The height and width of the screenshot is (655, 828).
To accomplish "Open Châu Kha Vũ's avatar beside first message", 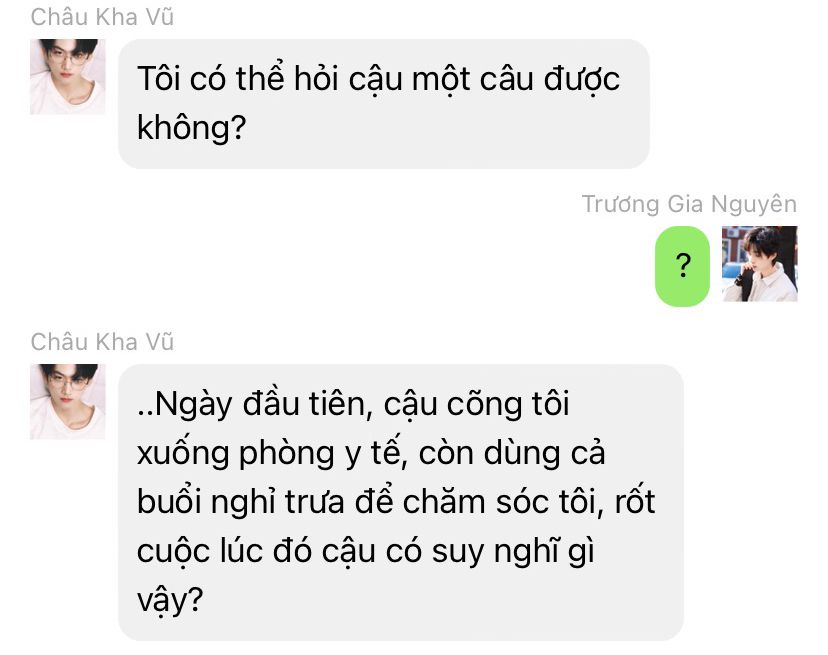I will (68, 77).
